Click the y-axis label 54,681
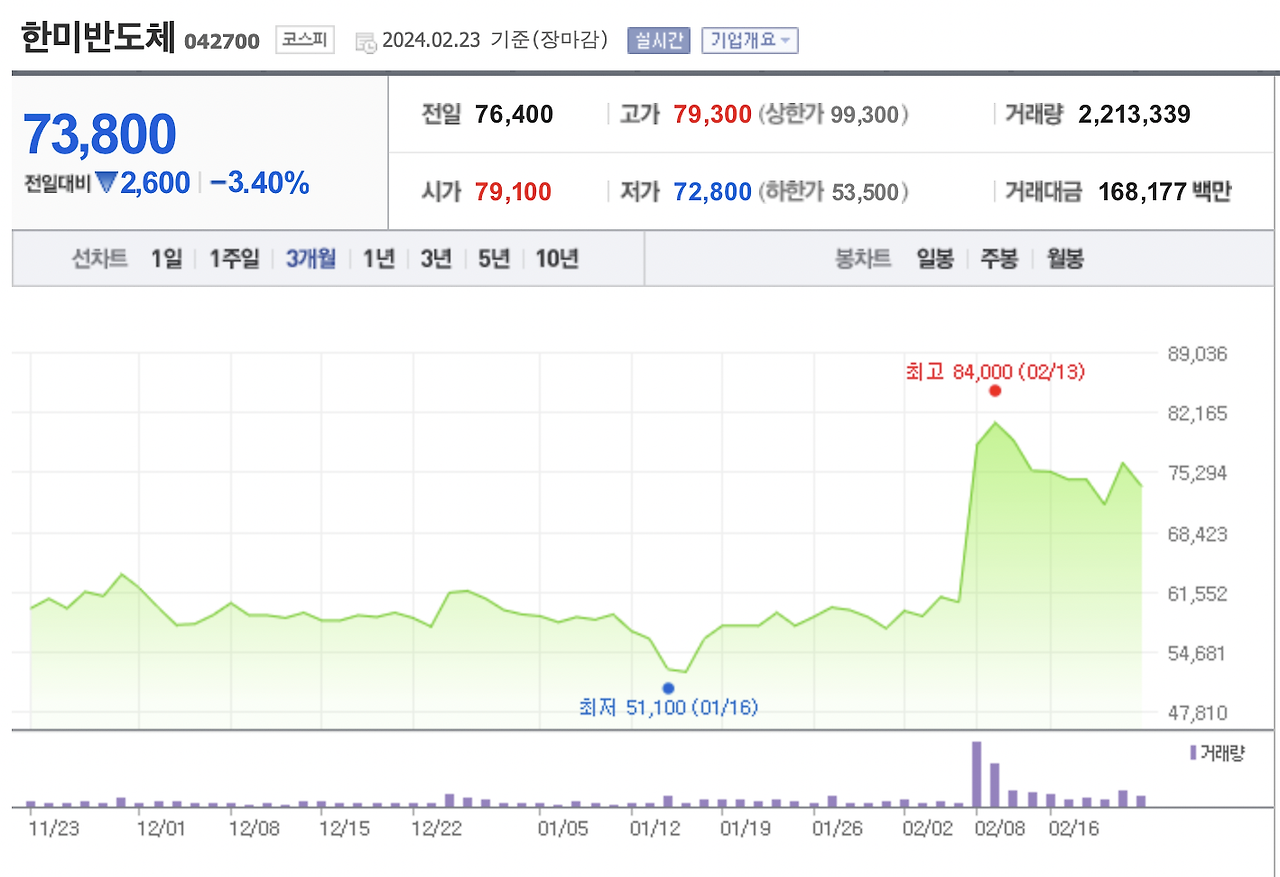Screen dimensions: 1280x877 click(x=1197, y=653)
